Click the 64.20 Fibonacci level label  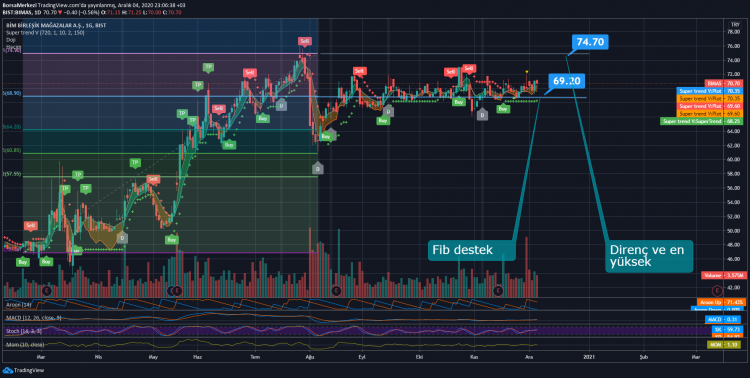(x=12, y=127)
